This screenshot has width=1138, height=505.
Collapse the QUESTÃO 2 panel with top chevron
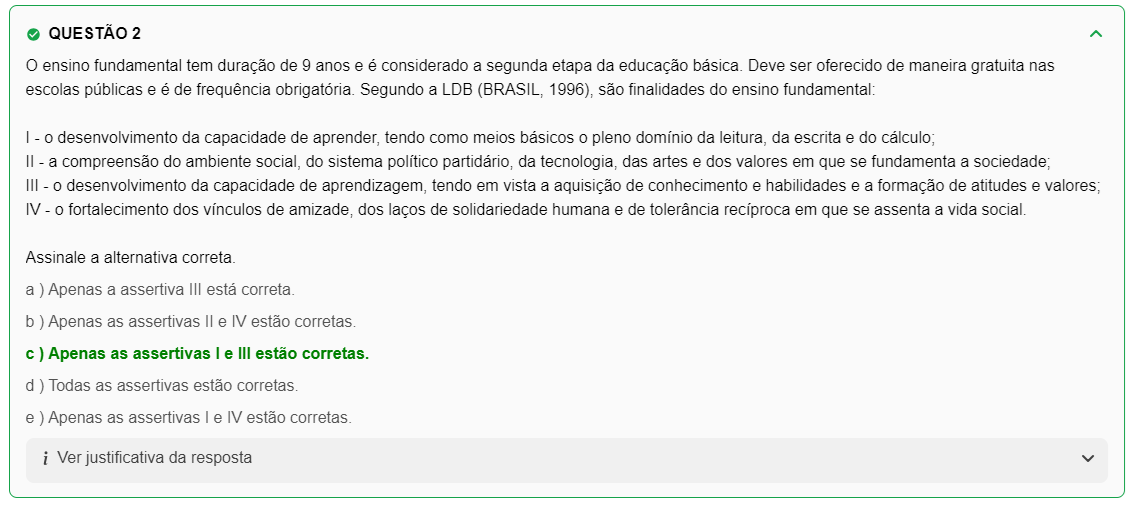click(x=1096, y=34)
